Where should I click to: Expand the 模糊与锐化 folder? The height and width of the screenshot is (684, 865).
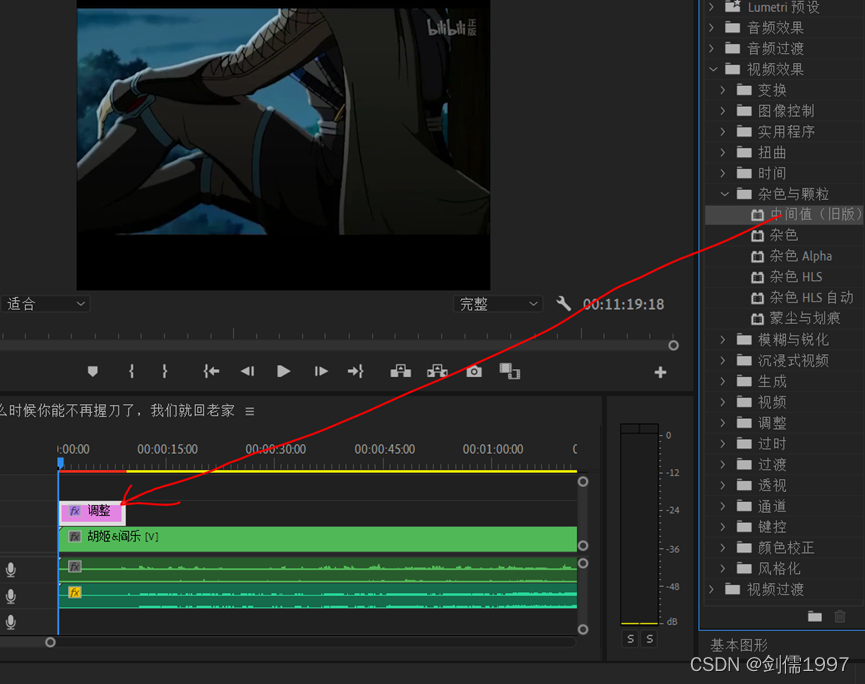tap(723, 340)
